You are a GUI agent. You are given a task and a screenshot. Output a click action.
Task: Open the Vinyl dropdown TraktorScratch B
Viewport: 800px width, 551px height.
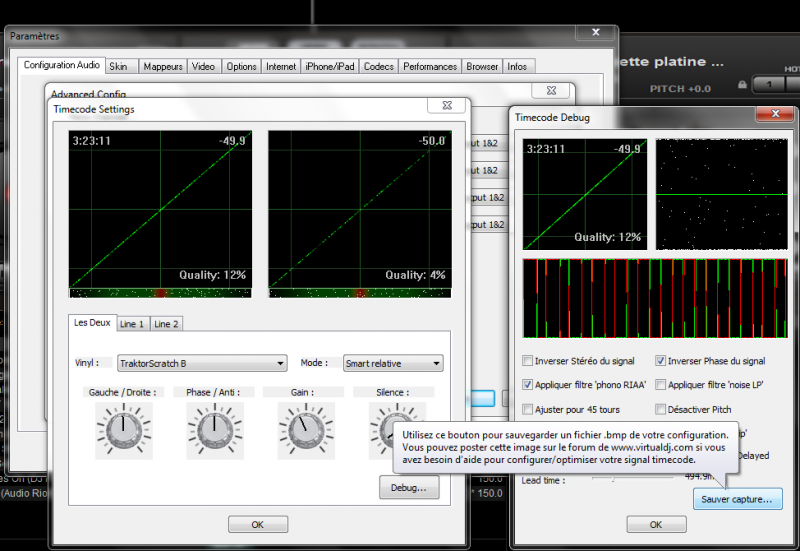coord(201,364)
